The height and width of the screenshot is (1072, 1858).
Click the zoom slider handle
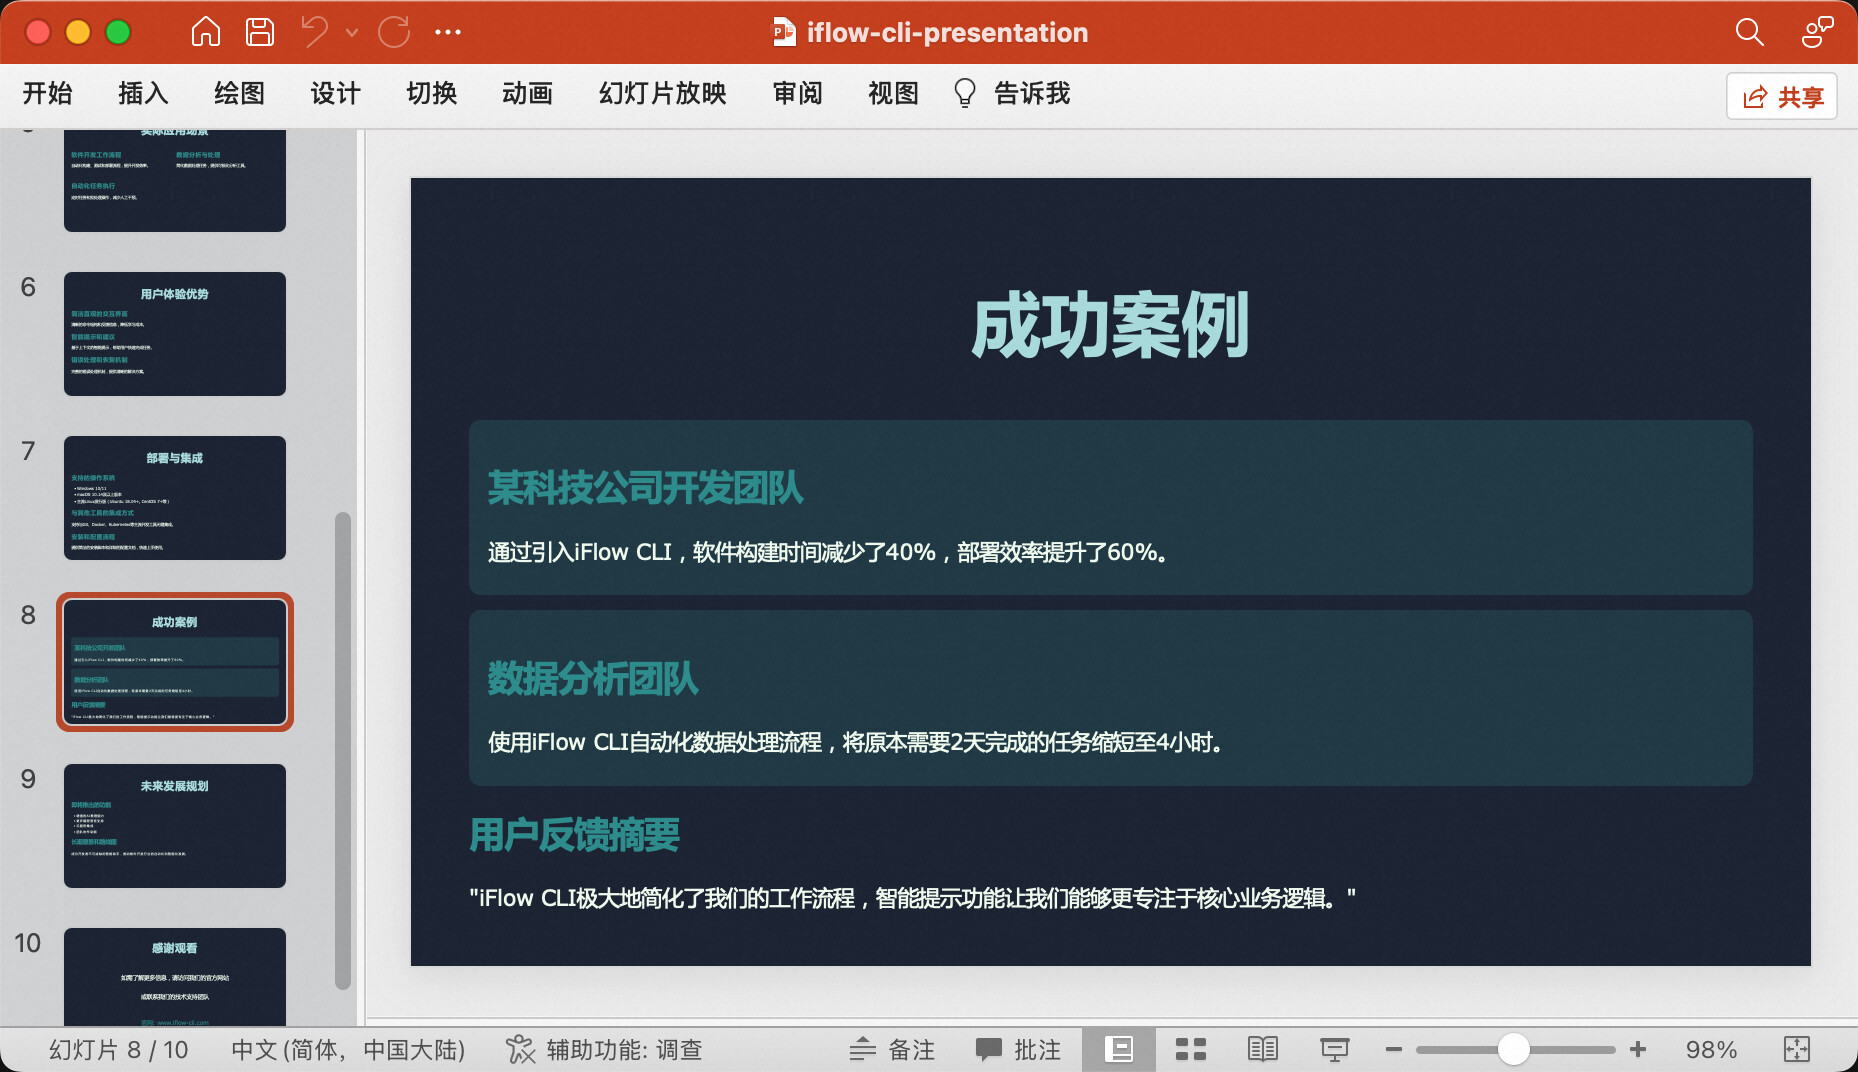1513,1049
